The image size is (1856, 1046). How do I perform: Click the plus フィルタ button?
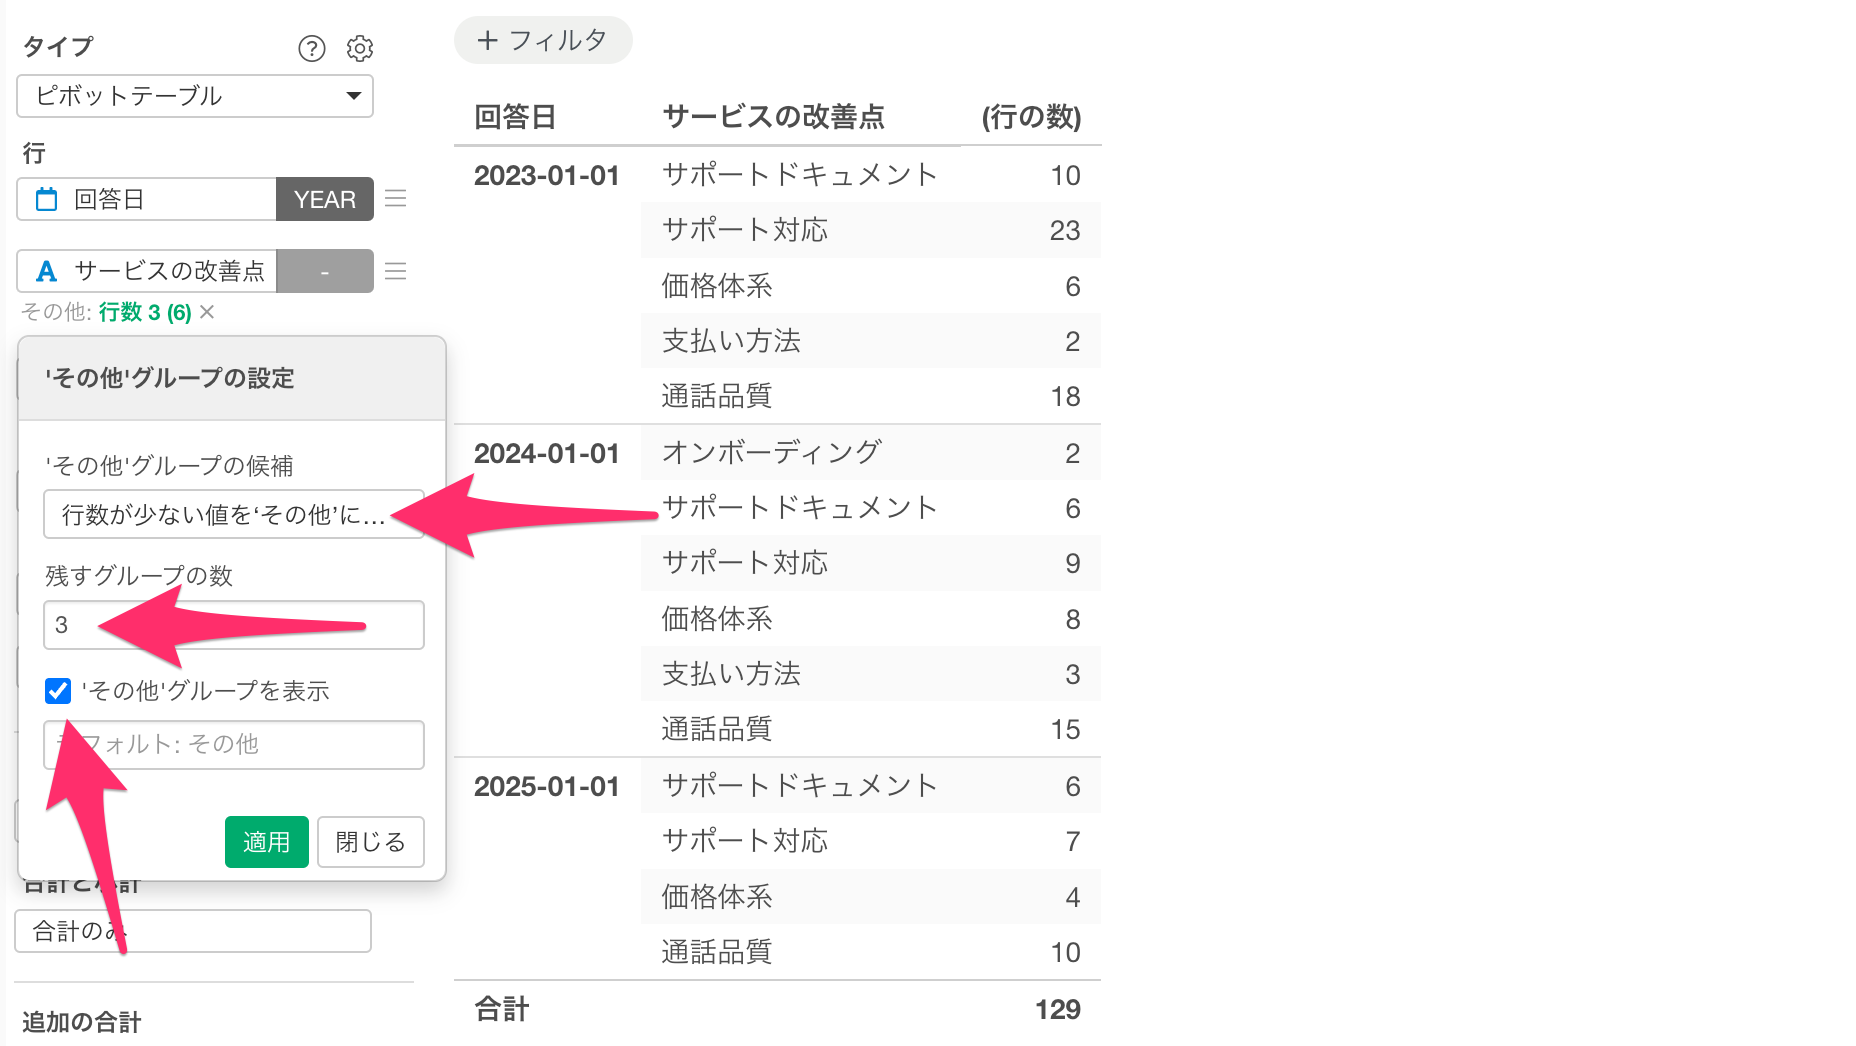(543, 40)
